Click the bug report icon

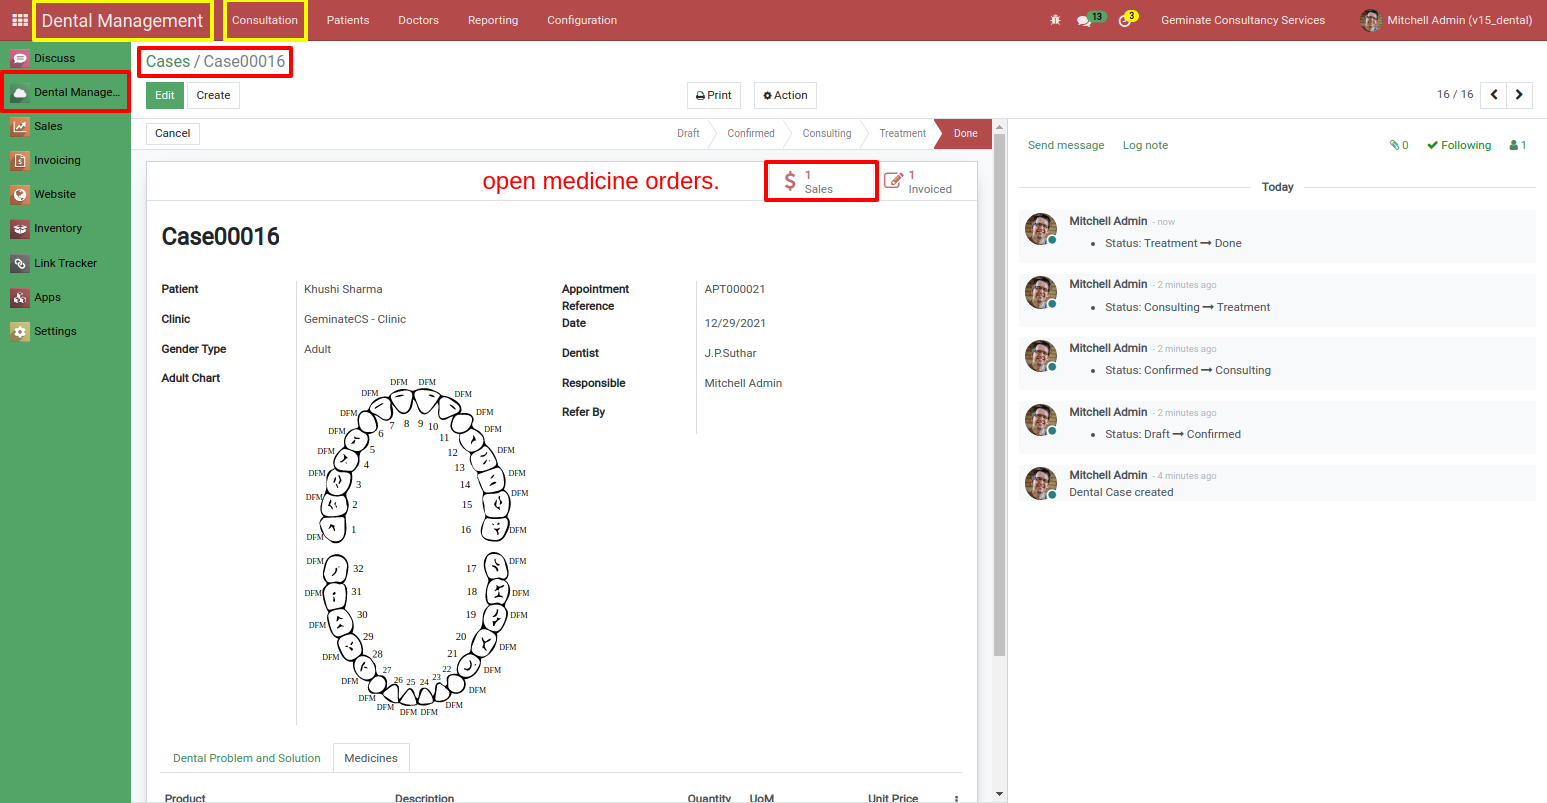1055,19
